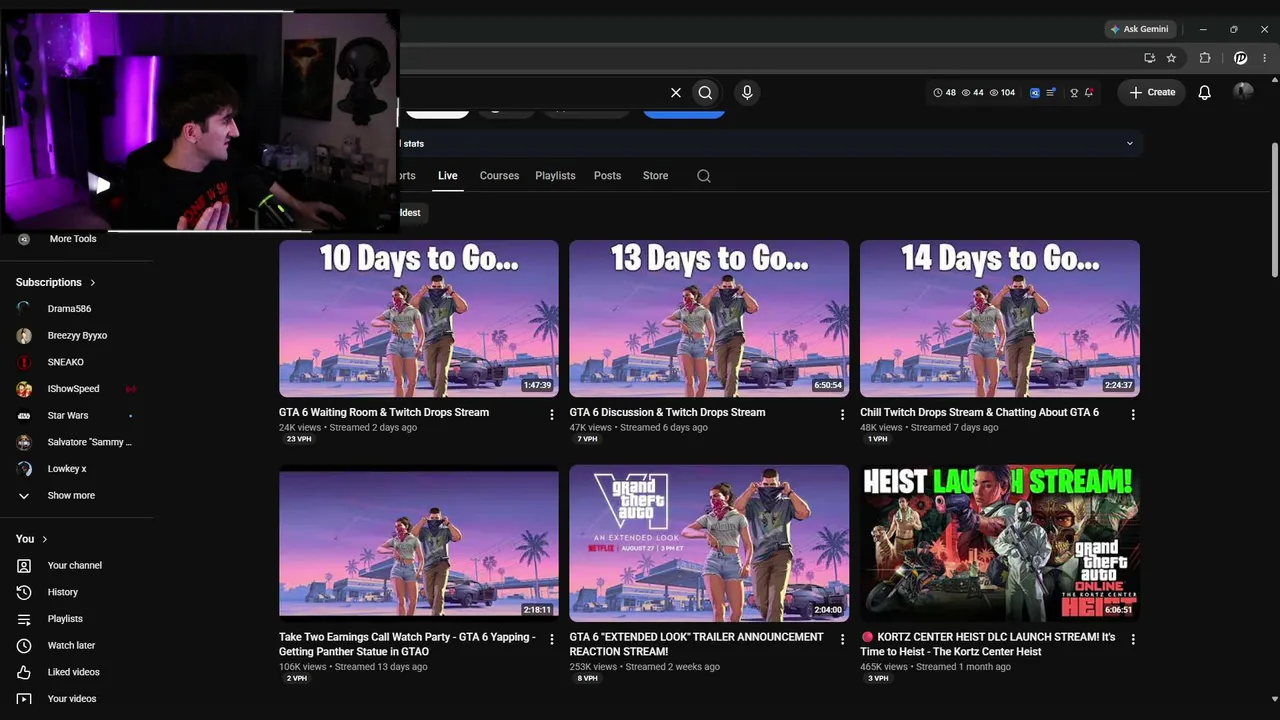Click "Chill Twitch Drops Stream & Chatting About GTA 6"
The image size is (1280, 720).
point(979,413)
